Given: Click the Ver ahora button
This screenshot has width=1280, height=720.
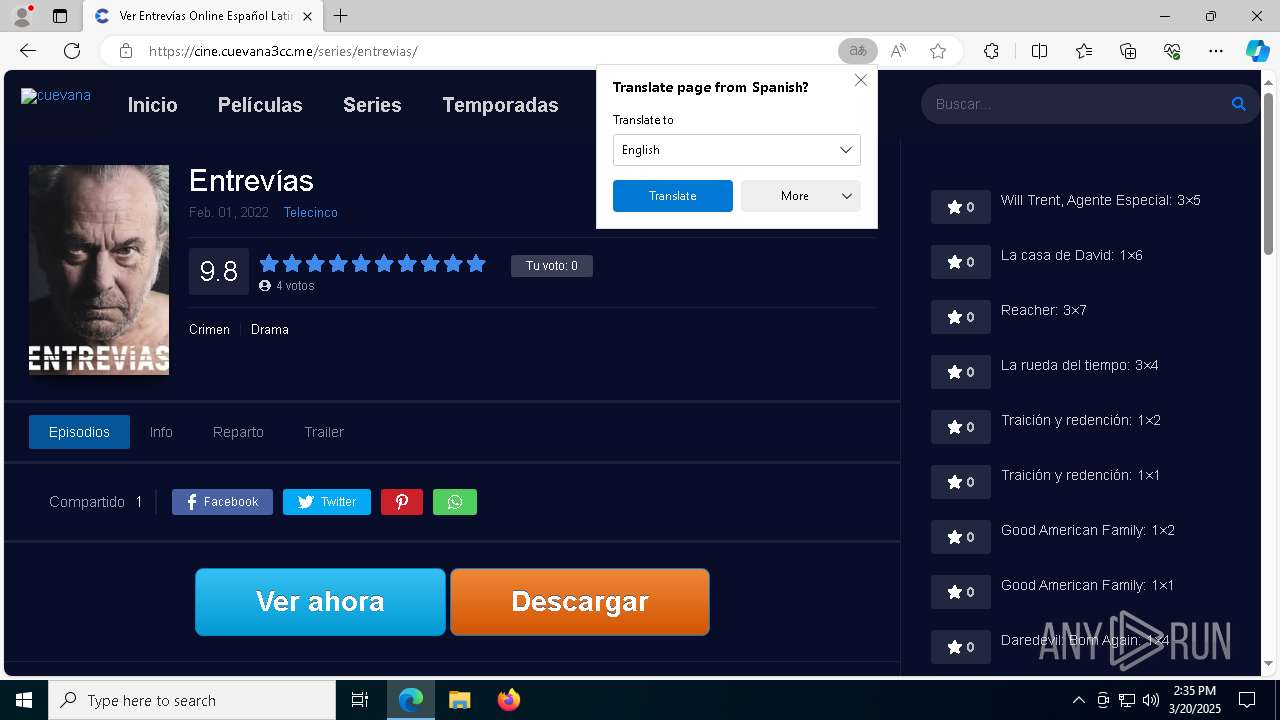Looking at the screenshot, I should pos(320,602).
